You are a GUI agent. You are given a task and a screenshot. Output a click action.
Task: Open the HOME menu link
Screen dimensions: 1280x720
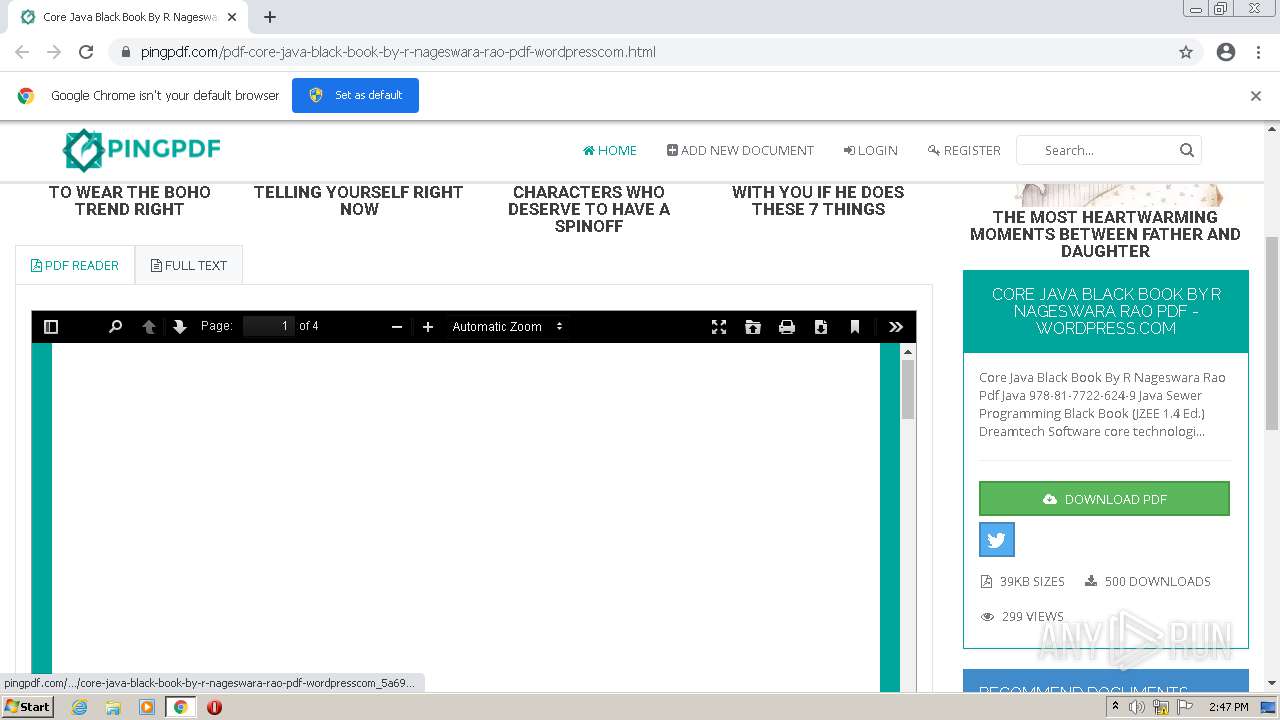pyautogui.click(x=610, y=150)
